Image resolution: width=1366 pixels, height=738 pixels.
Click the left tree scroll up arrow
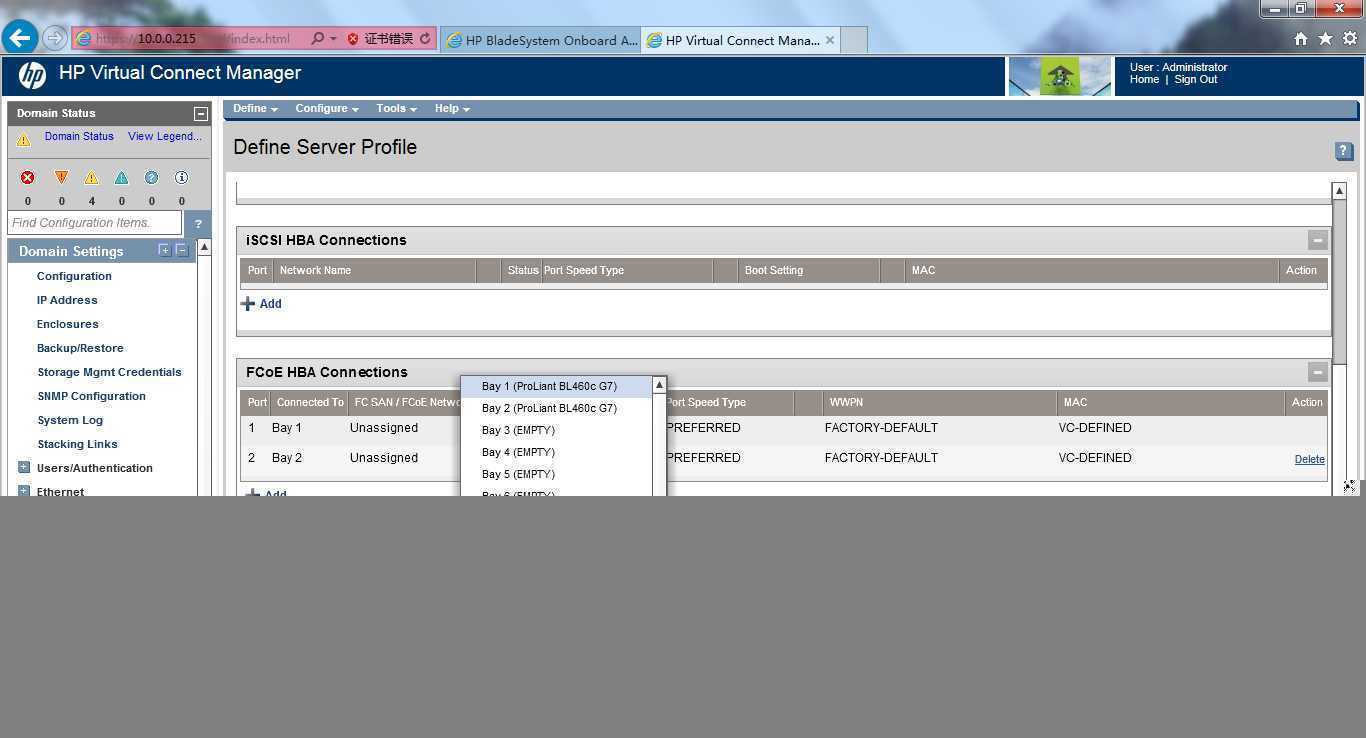pyautogui.click(x=204, y=246)
